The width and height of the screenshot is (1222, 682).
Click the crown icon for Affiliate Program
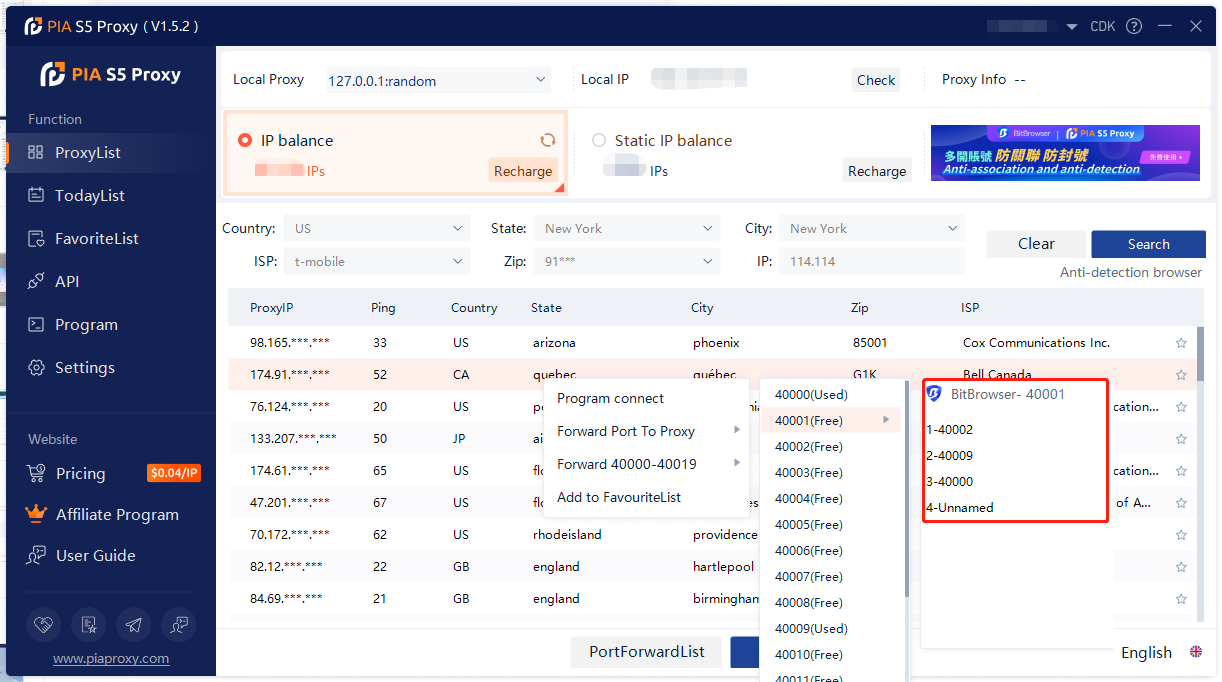[x=37, y=514]
